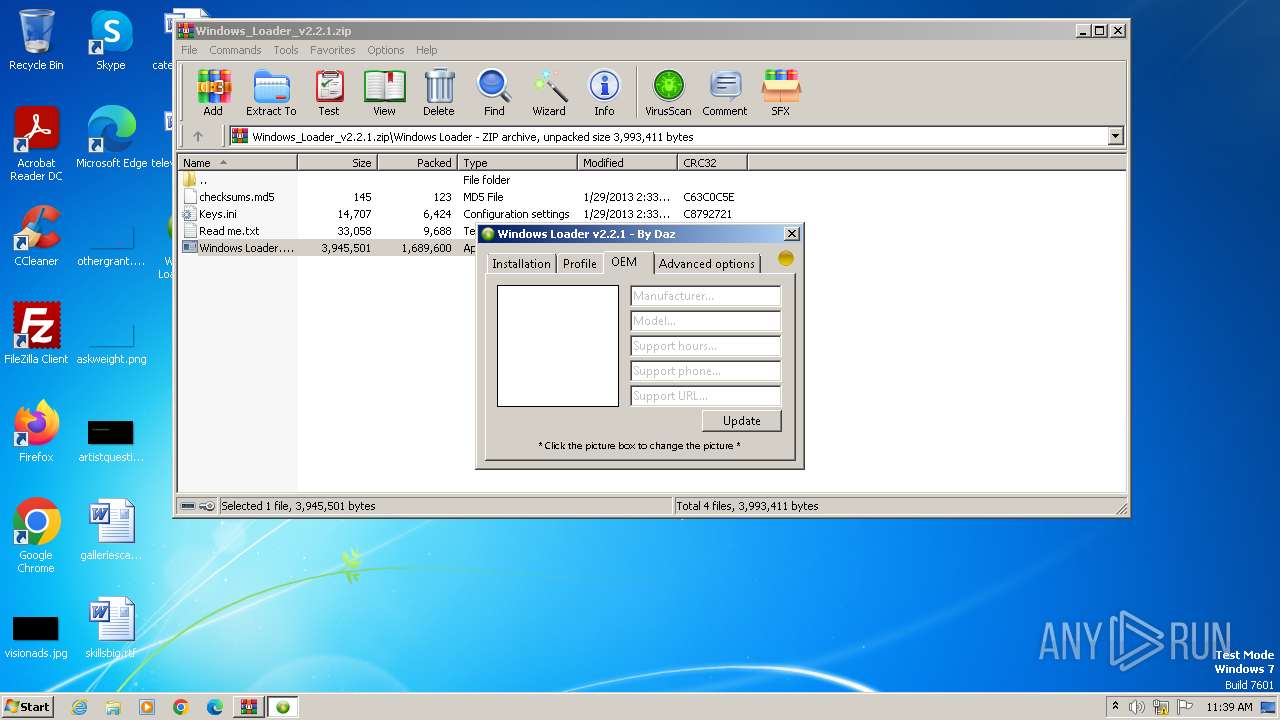The height and width of the screenshot is (720, 1280).
Task: Click the Support hours field
Action: (x=705, y=346)
